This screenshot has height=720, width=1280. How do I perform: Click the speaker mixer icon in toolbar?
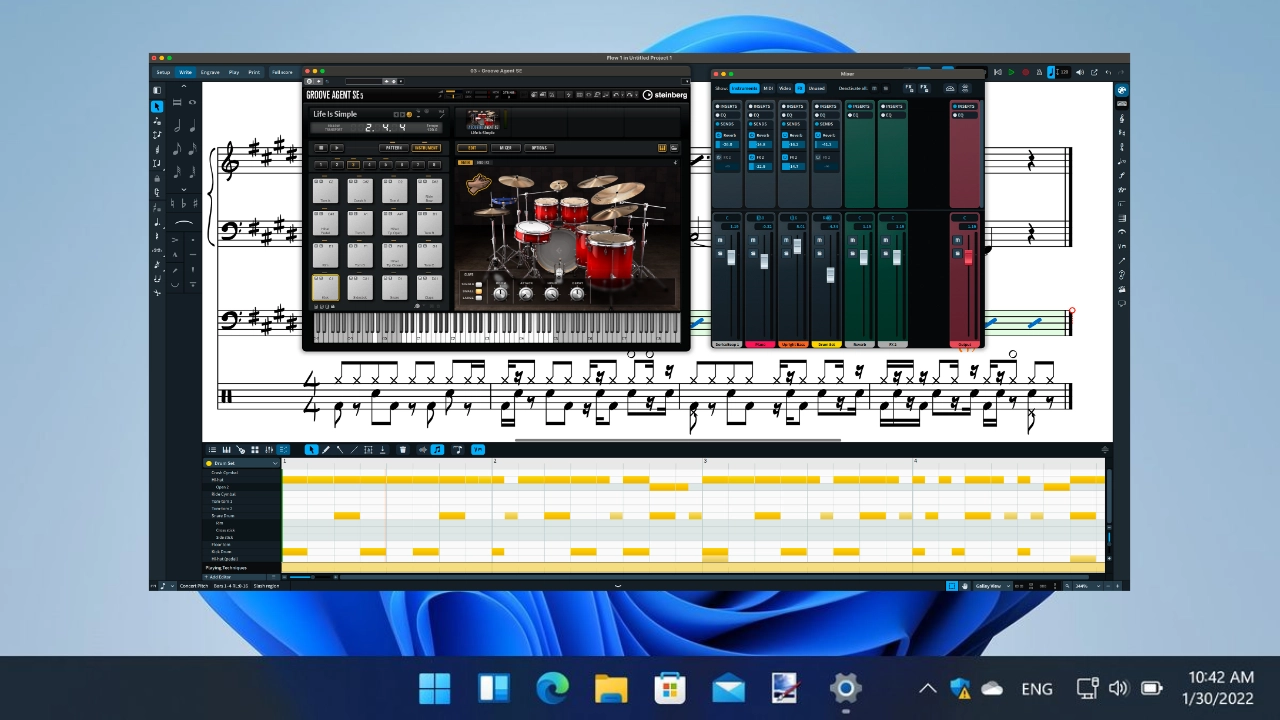(x=1079, y=72)
